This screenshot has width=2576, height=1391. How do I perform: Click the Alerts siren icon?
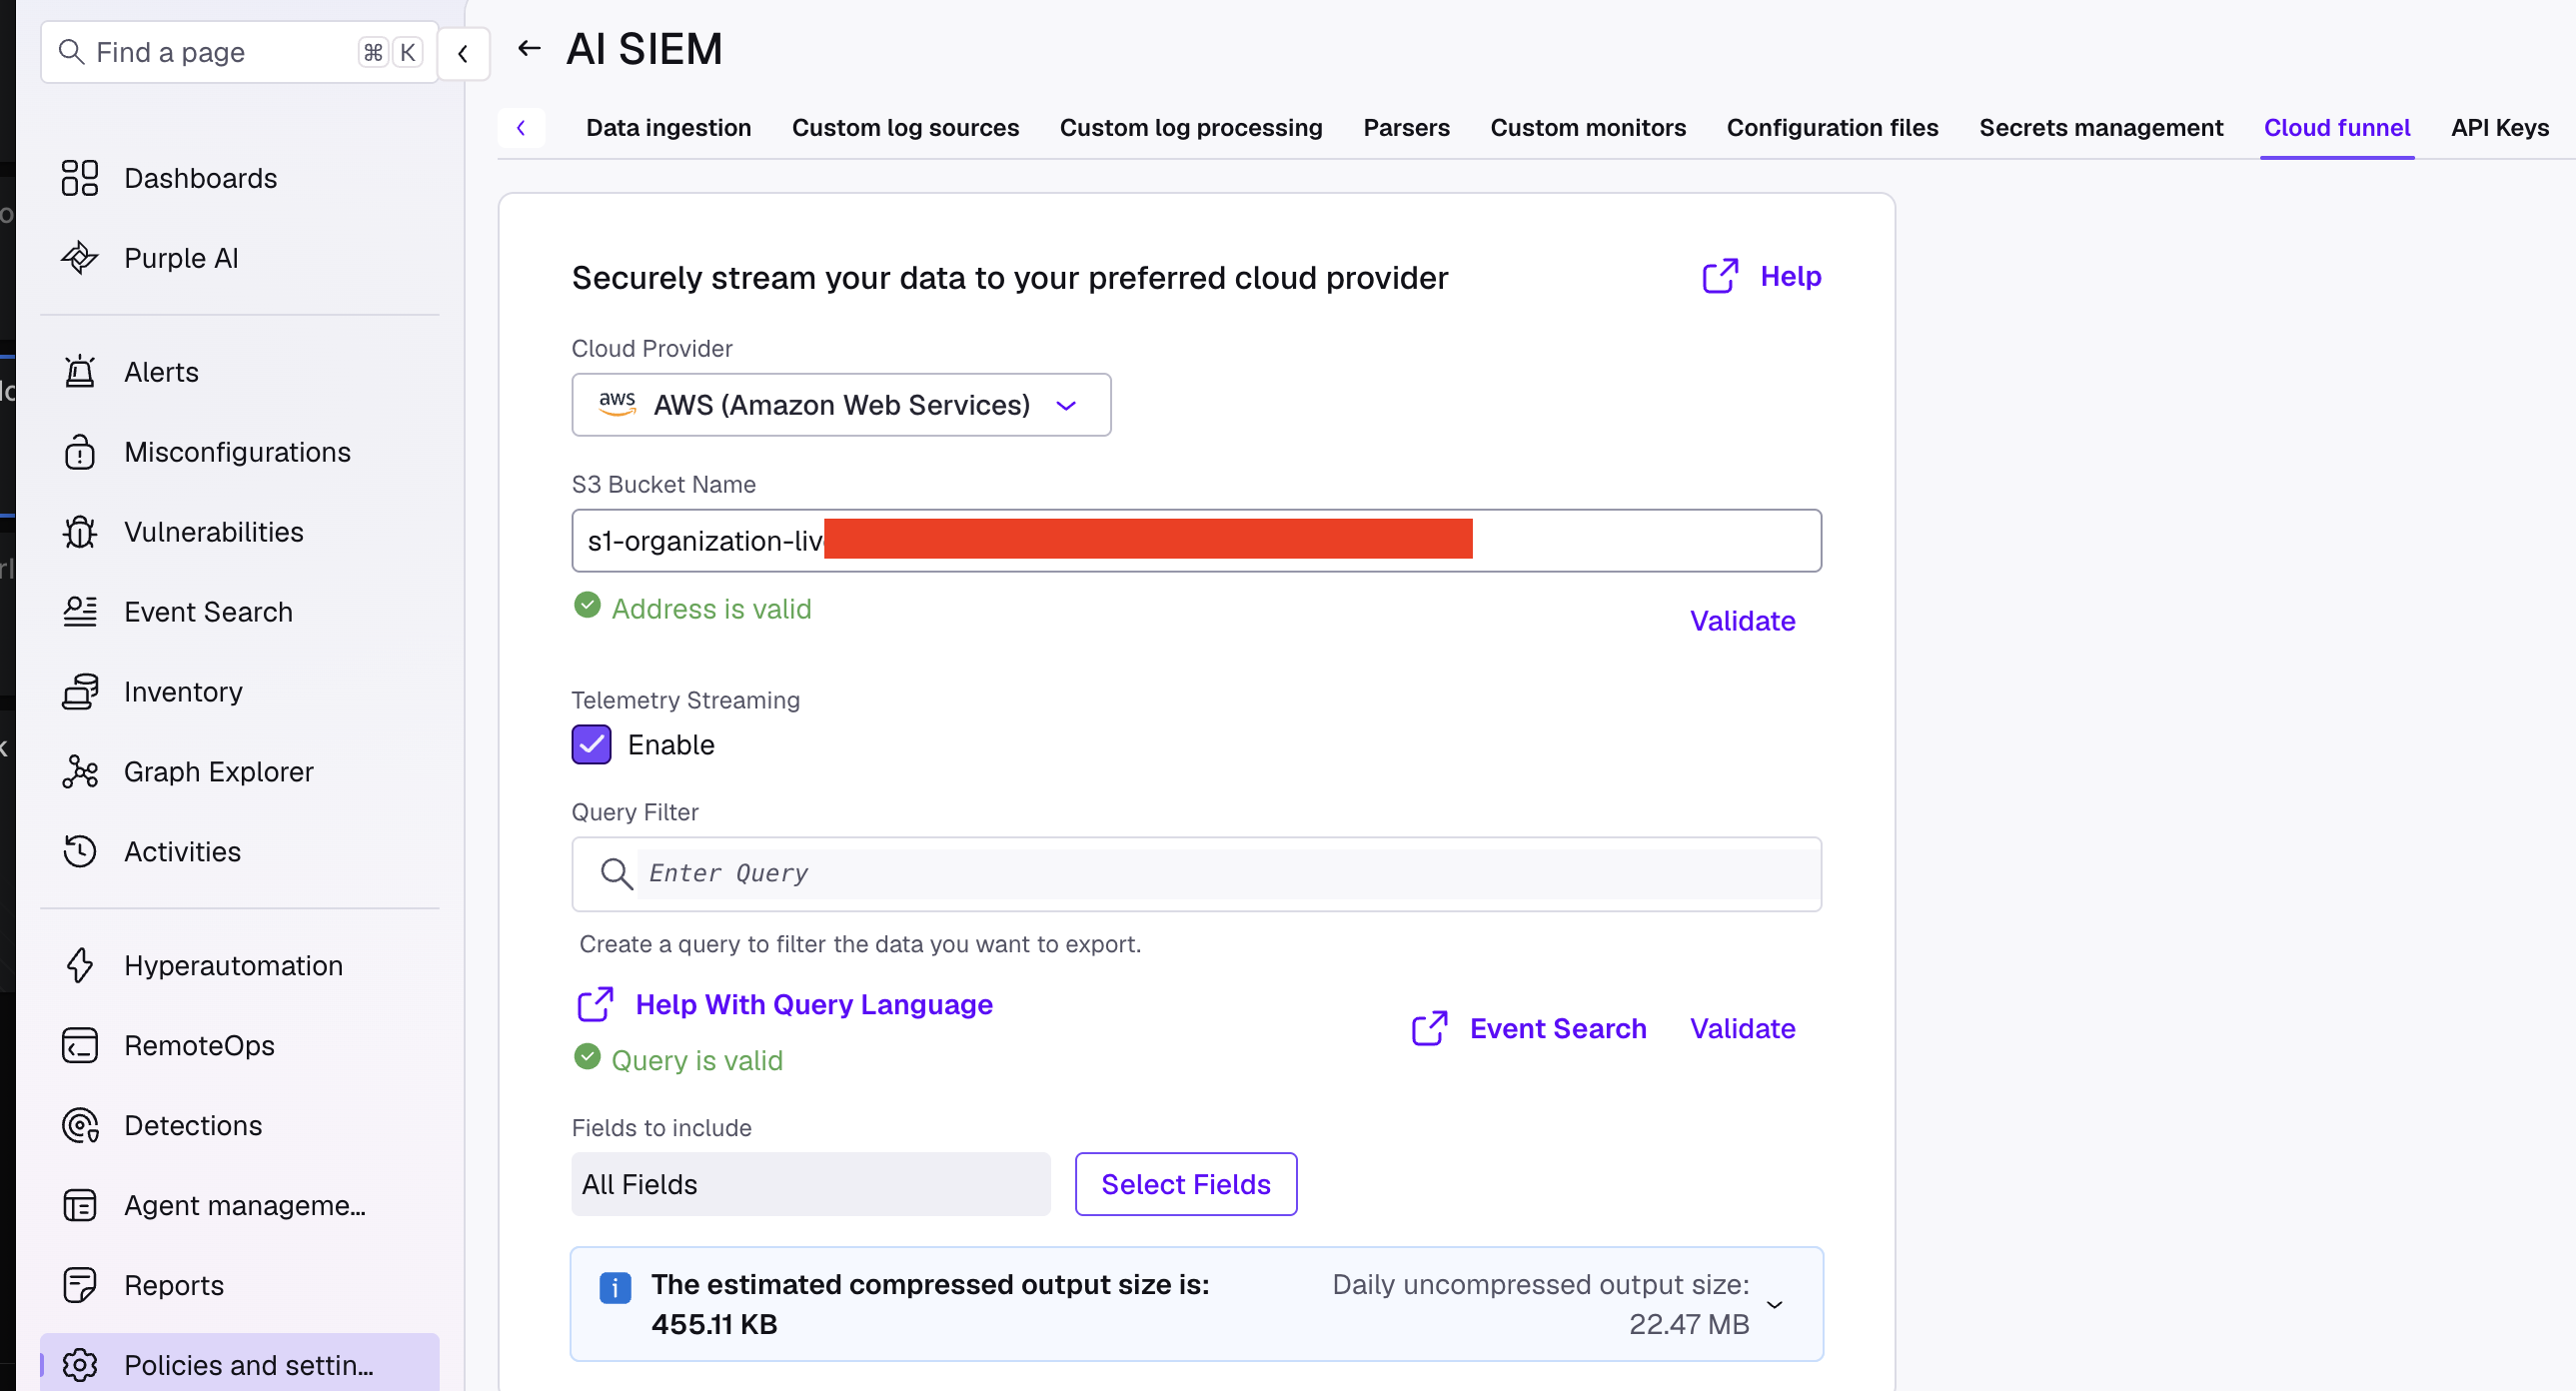[x=80, y=372]
